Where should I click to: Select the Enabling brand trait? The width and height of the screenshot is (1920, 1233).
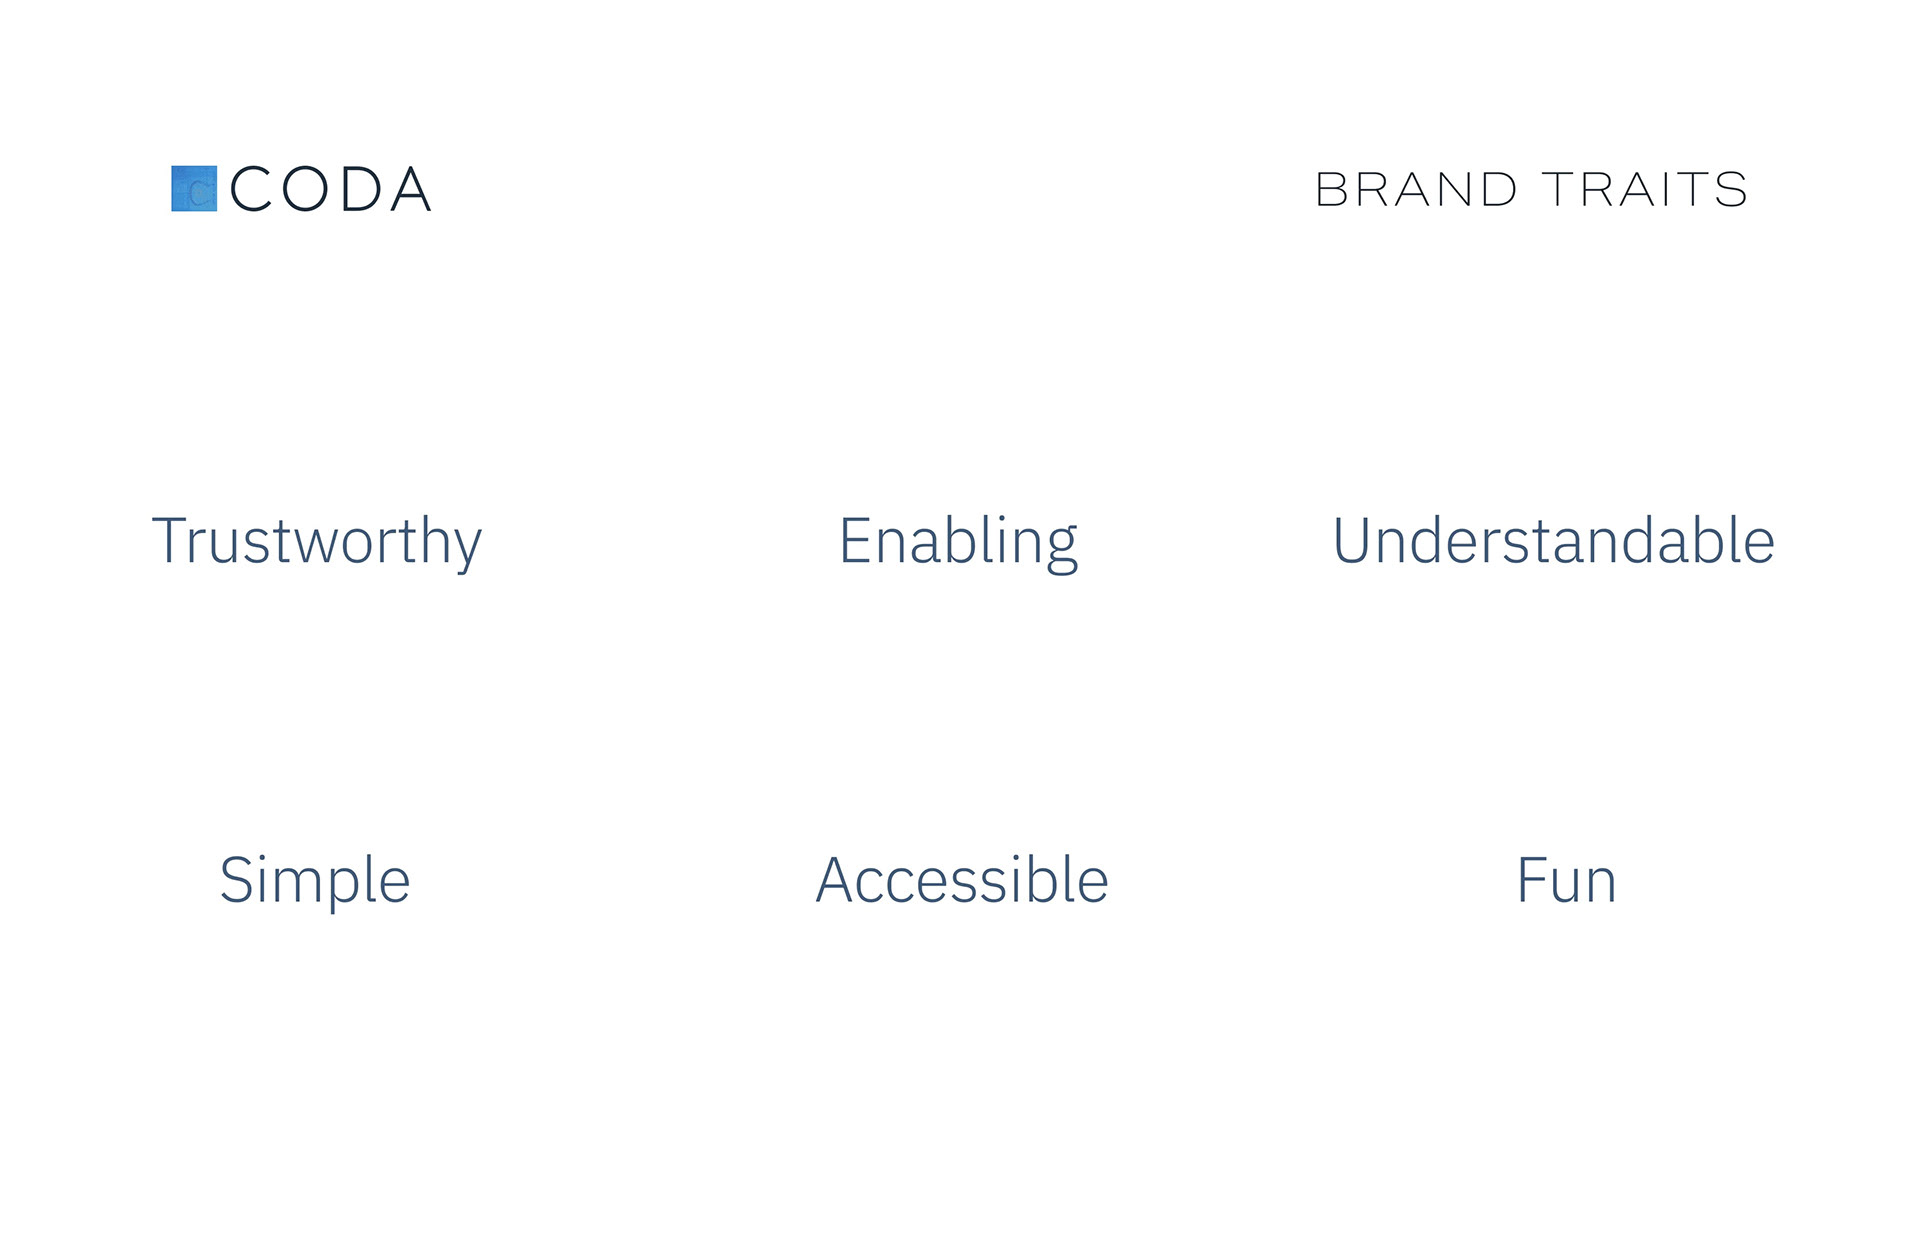(958, 542)
